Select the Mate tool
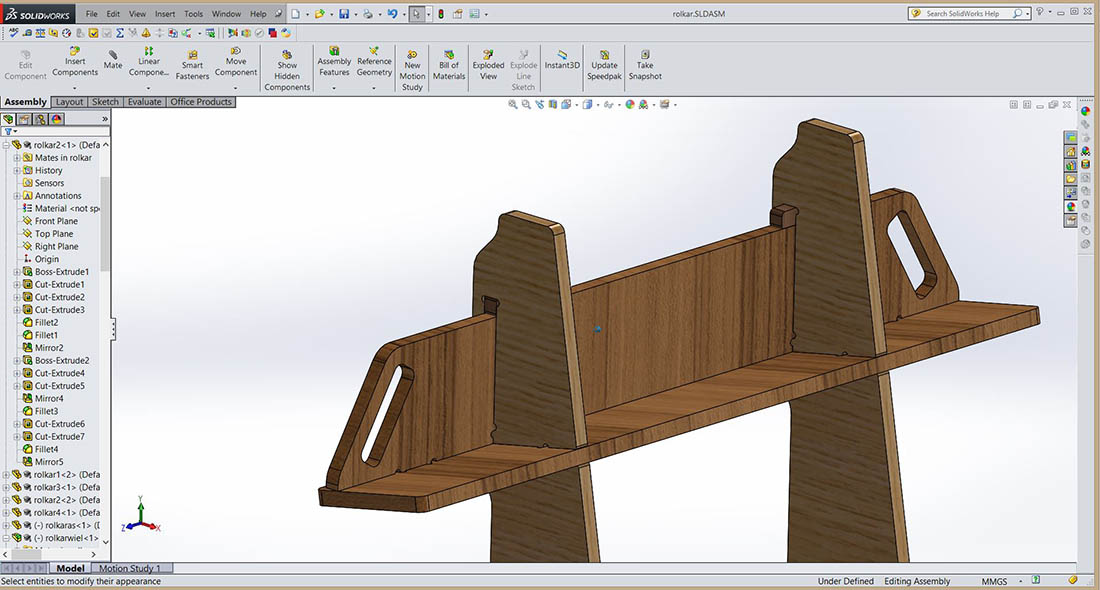Screen dimensions: 1100x590 pyautogui.click(x=113, y=60)
